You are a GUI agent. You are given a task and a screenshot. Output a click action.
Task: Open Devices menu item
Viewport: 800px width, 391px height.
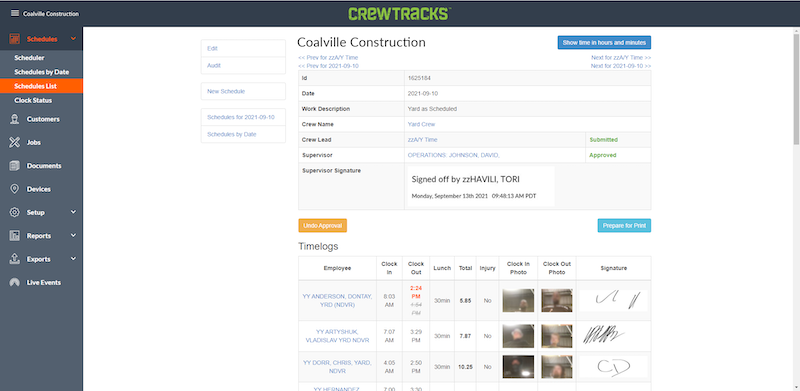click(39, 189)
